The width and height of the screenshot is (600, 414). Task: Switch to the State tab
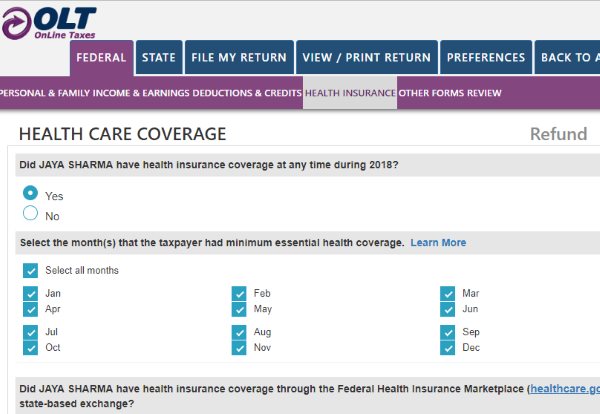point(158,58)
